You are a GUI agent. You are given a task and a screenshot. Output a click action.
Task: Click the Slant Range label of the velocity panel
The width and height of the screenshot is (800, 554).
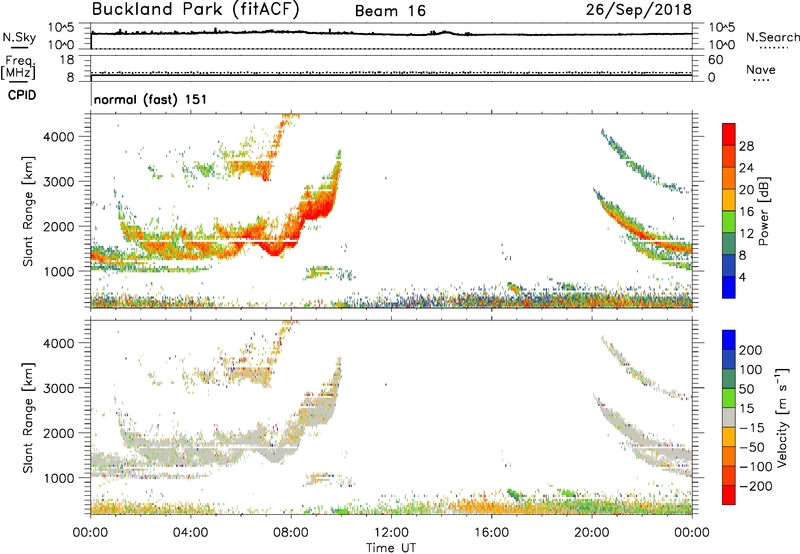click(28, 418)
